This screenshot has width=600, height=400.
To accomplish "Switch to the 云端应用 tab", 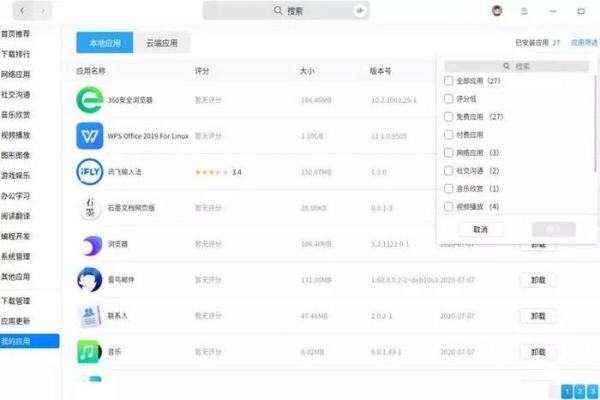I will 161,43.
